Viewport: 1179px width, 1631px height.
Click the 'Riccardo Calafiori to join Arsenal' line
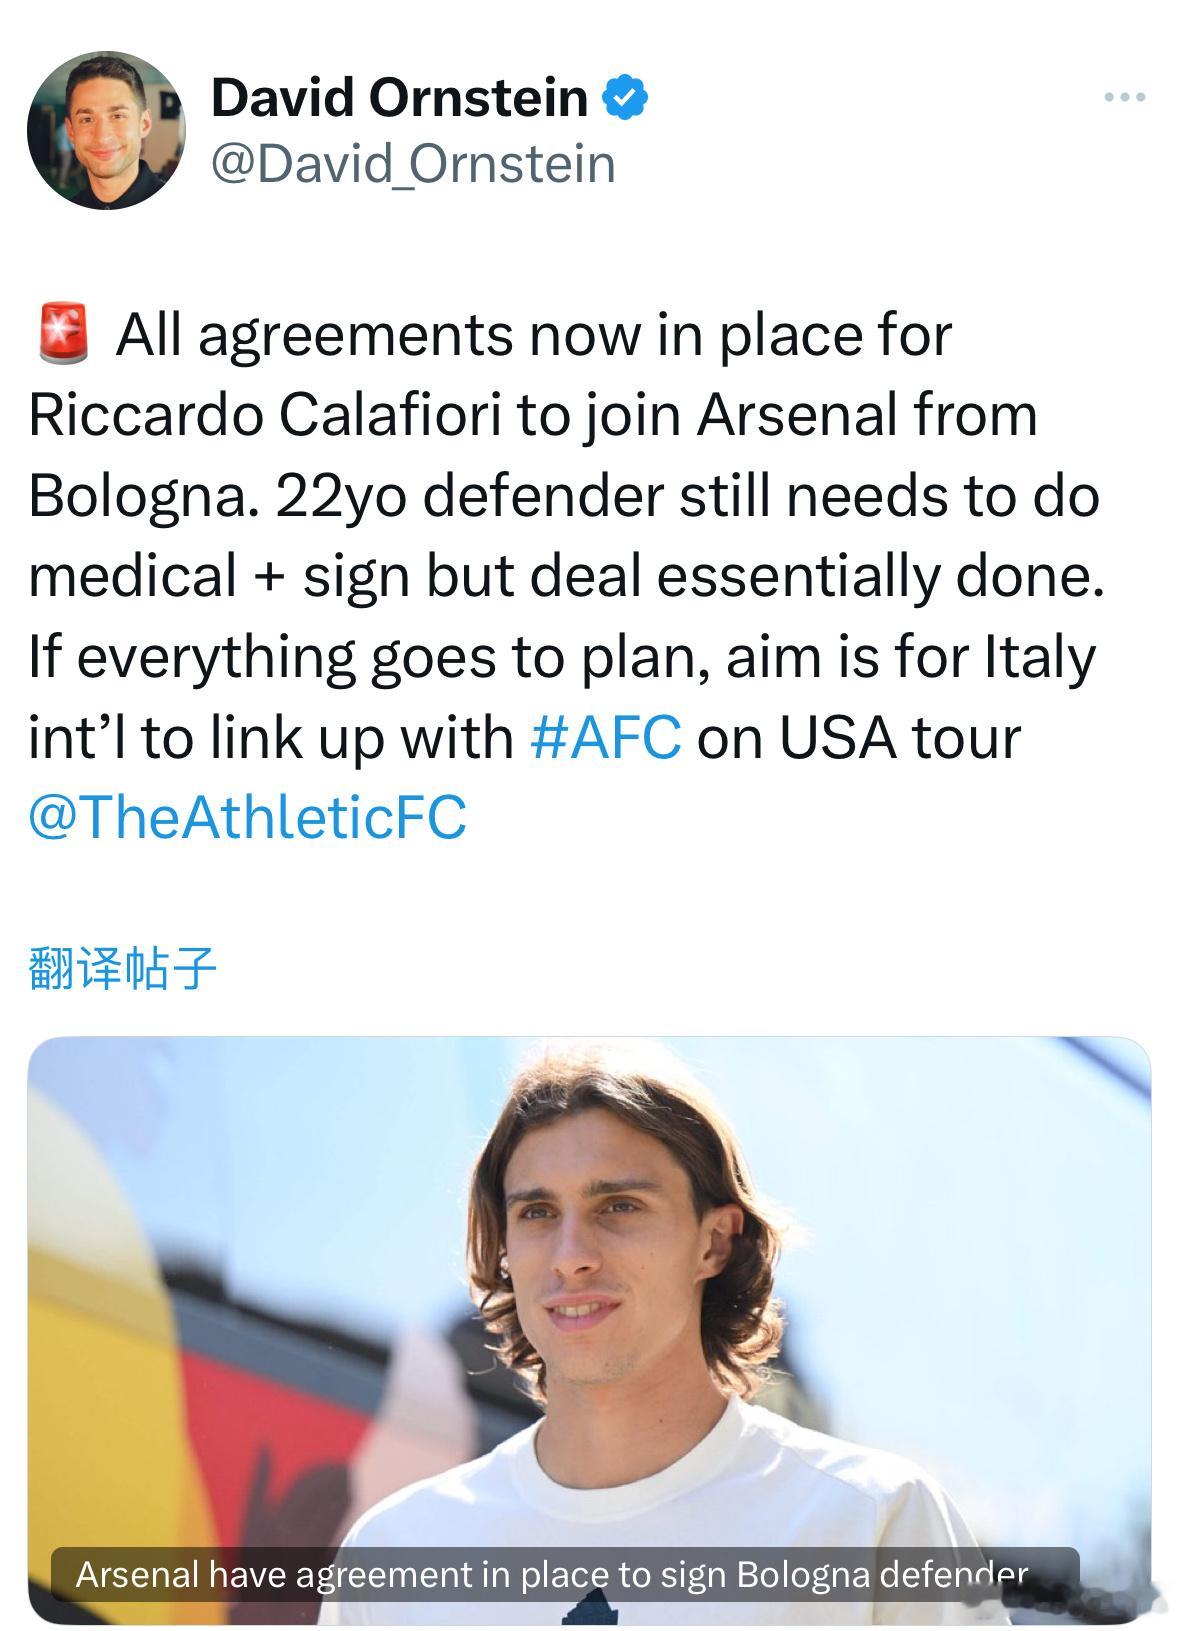533,415
